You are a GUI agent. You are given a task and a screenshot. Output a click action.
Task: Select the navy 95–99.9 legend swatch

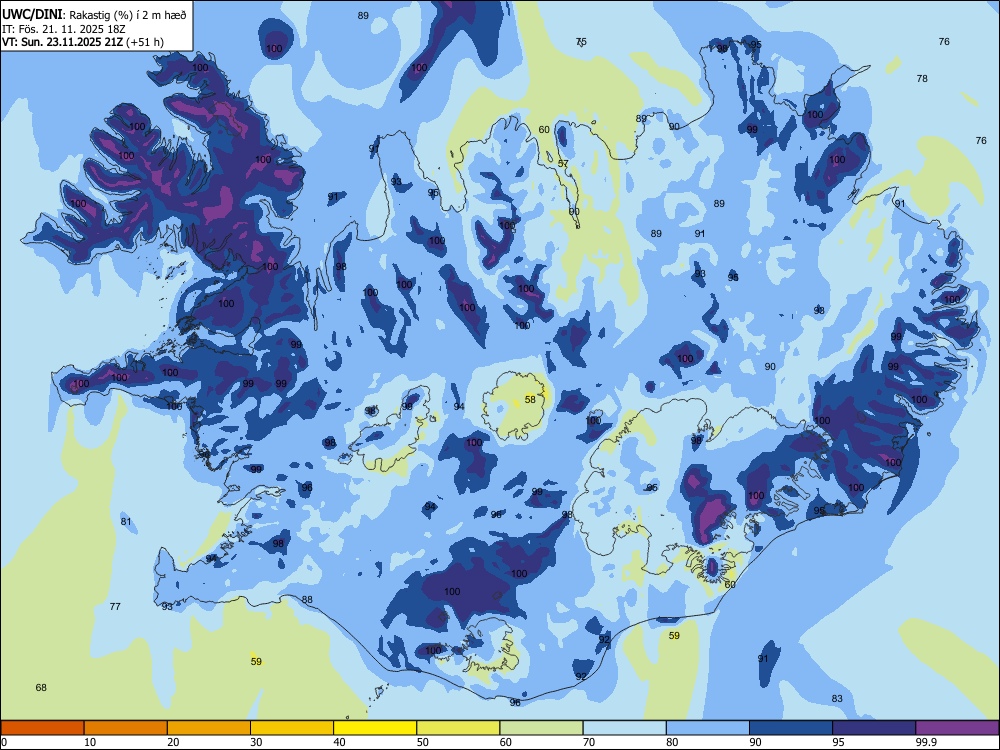874,728
